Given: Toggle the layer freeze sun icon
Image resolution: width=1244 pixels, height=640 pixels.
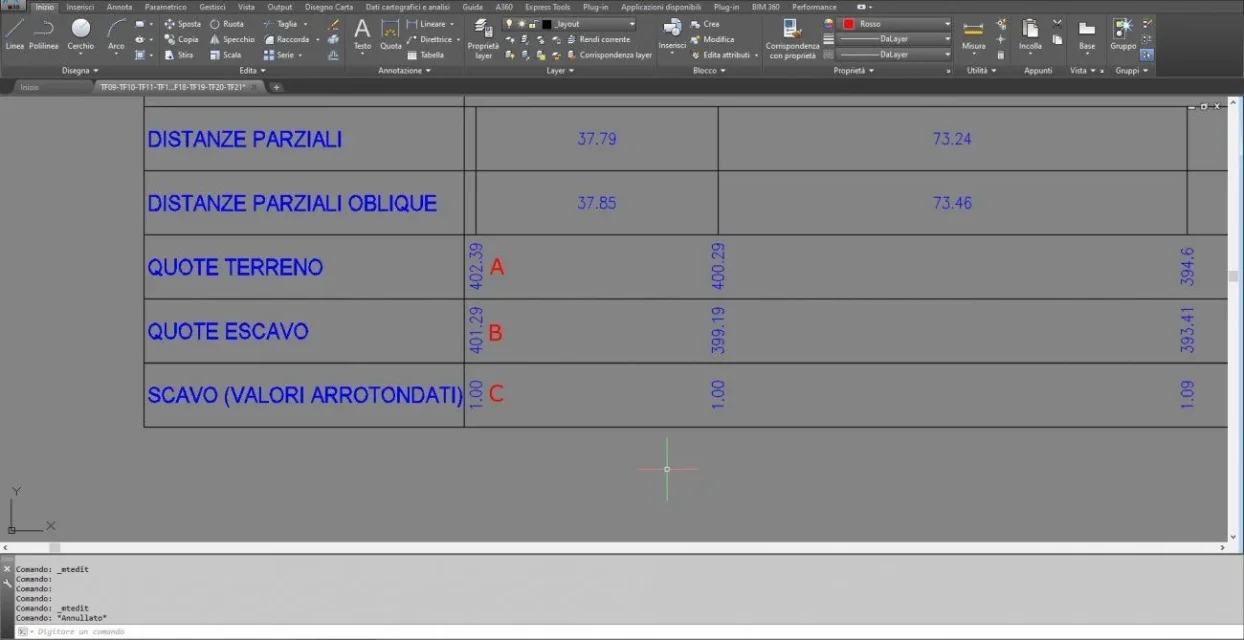Looking at the screenshot, I should pos(520,24).
